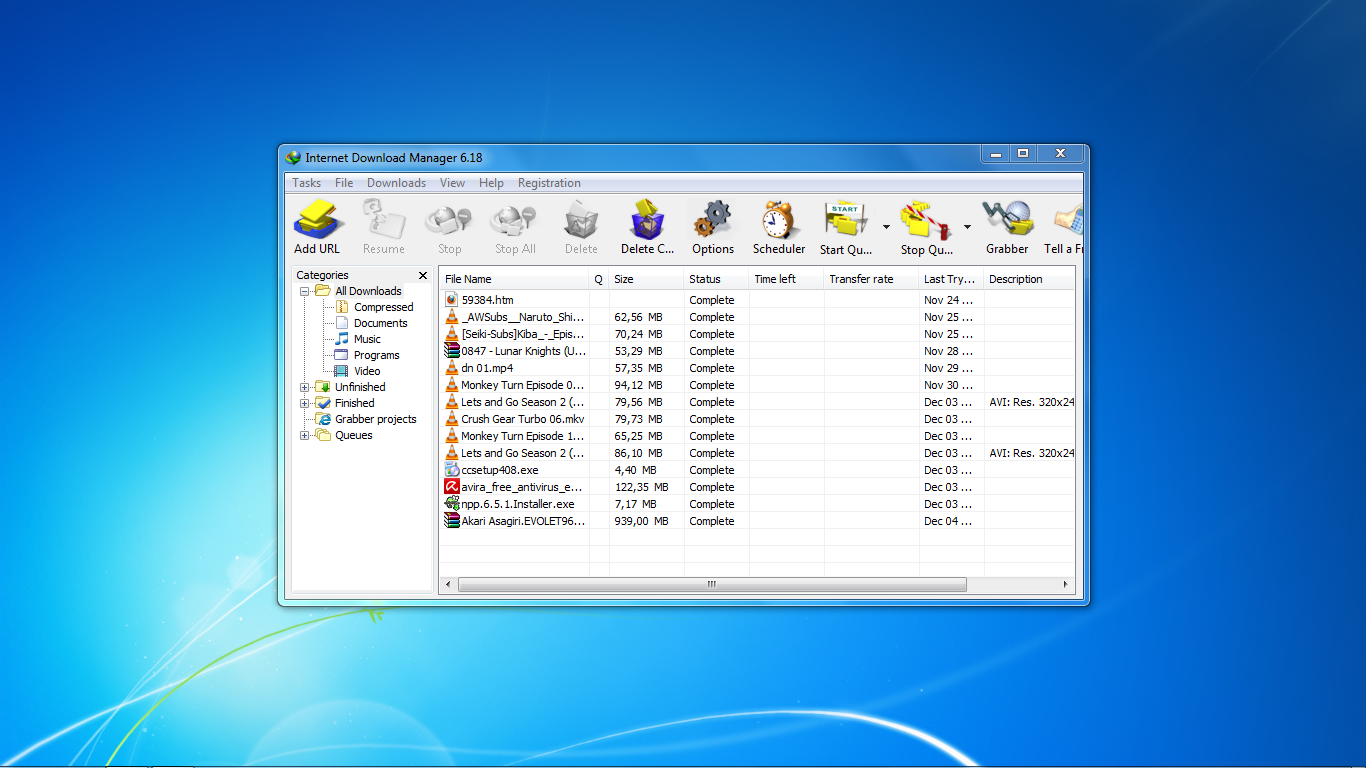Select the "[Seiki-Subs]Kiba_-_Epis..." file name

(x=523, y=334)
